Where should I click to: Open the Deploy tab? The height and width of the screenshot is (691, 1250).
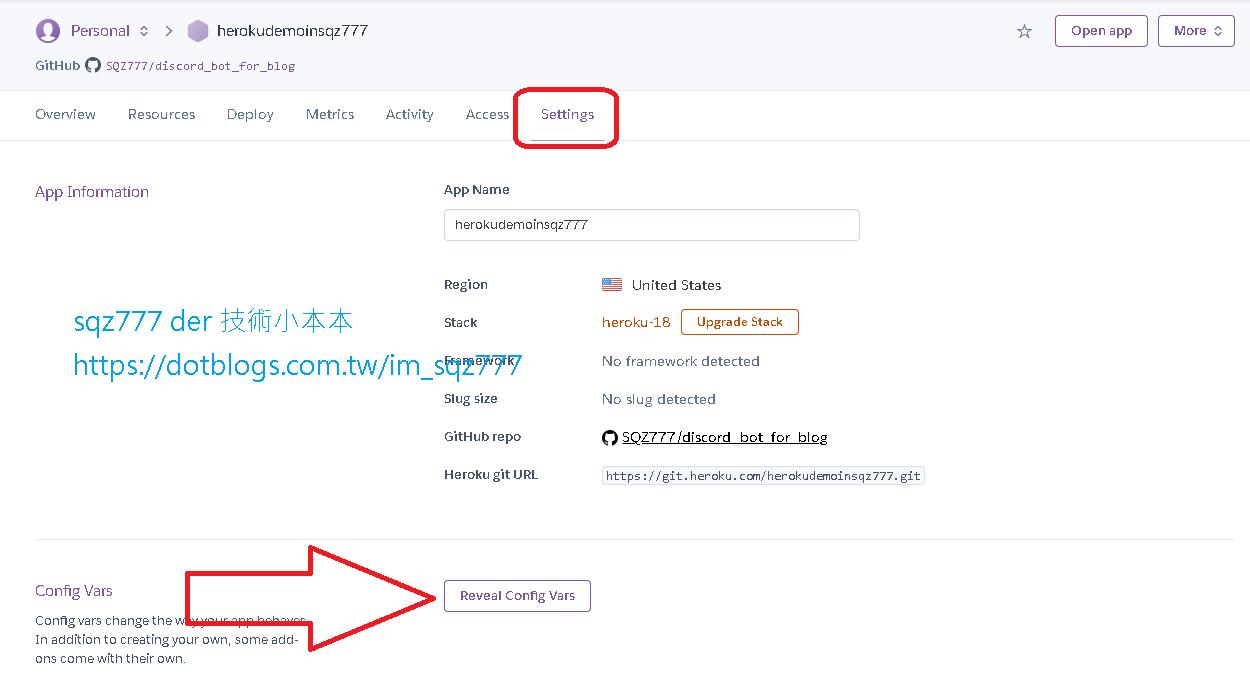(x=250, y=114)
